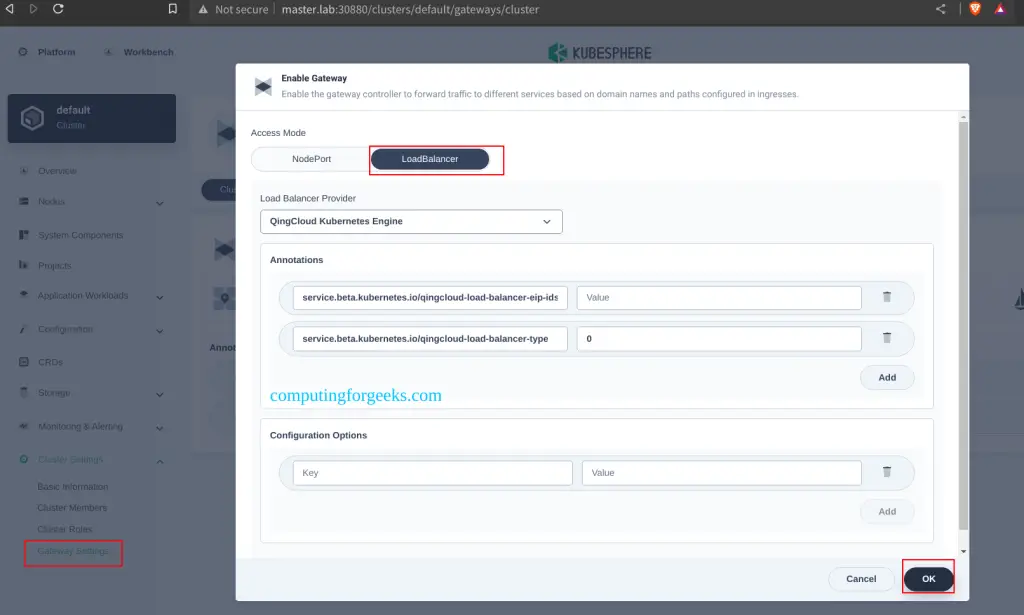Click Add under Configuration Options
This screenshot has width=1024, height=615.
coord(887,512)
